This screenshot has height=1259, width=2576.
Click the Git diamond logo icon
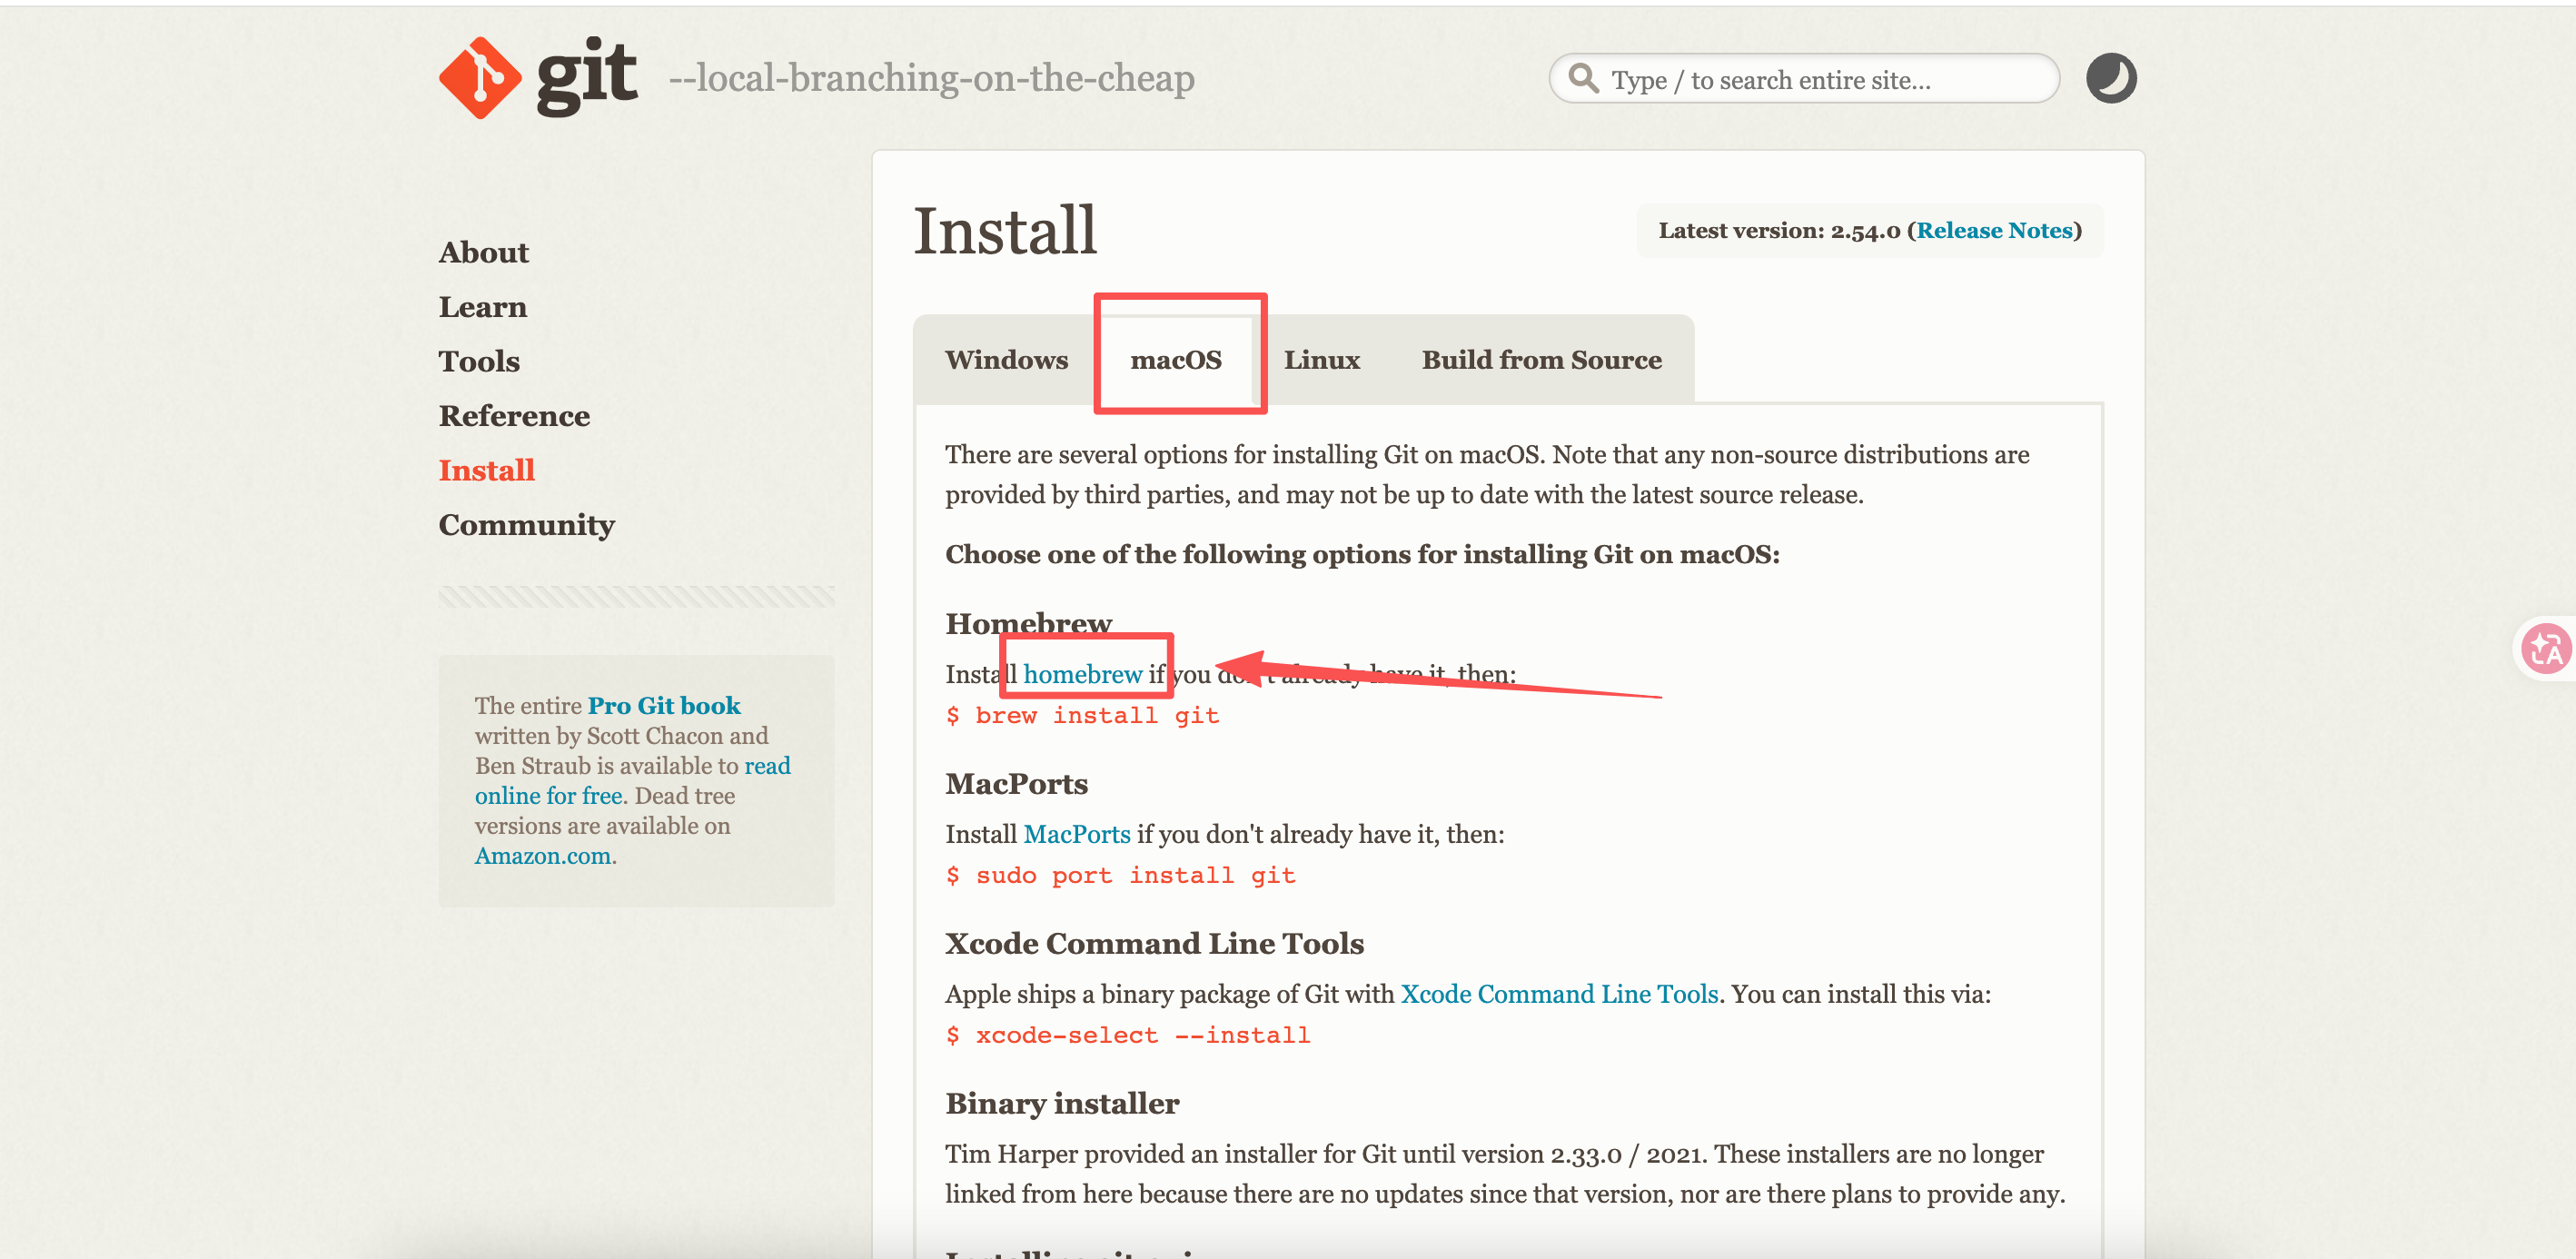pos(480,78)
